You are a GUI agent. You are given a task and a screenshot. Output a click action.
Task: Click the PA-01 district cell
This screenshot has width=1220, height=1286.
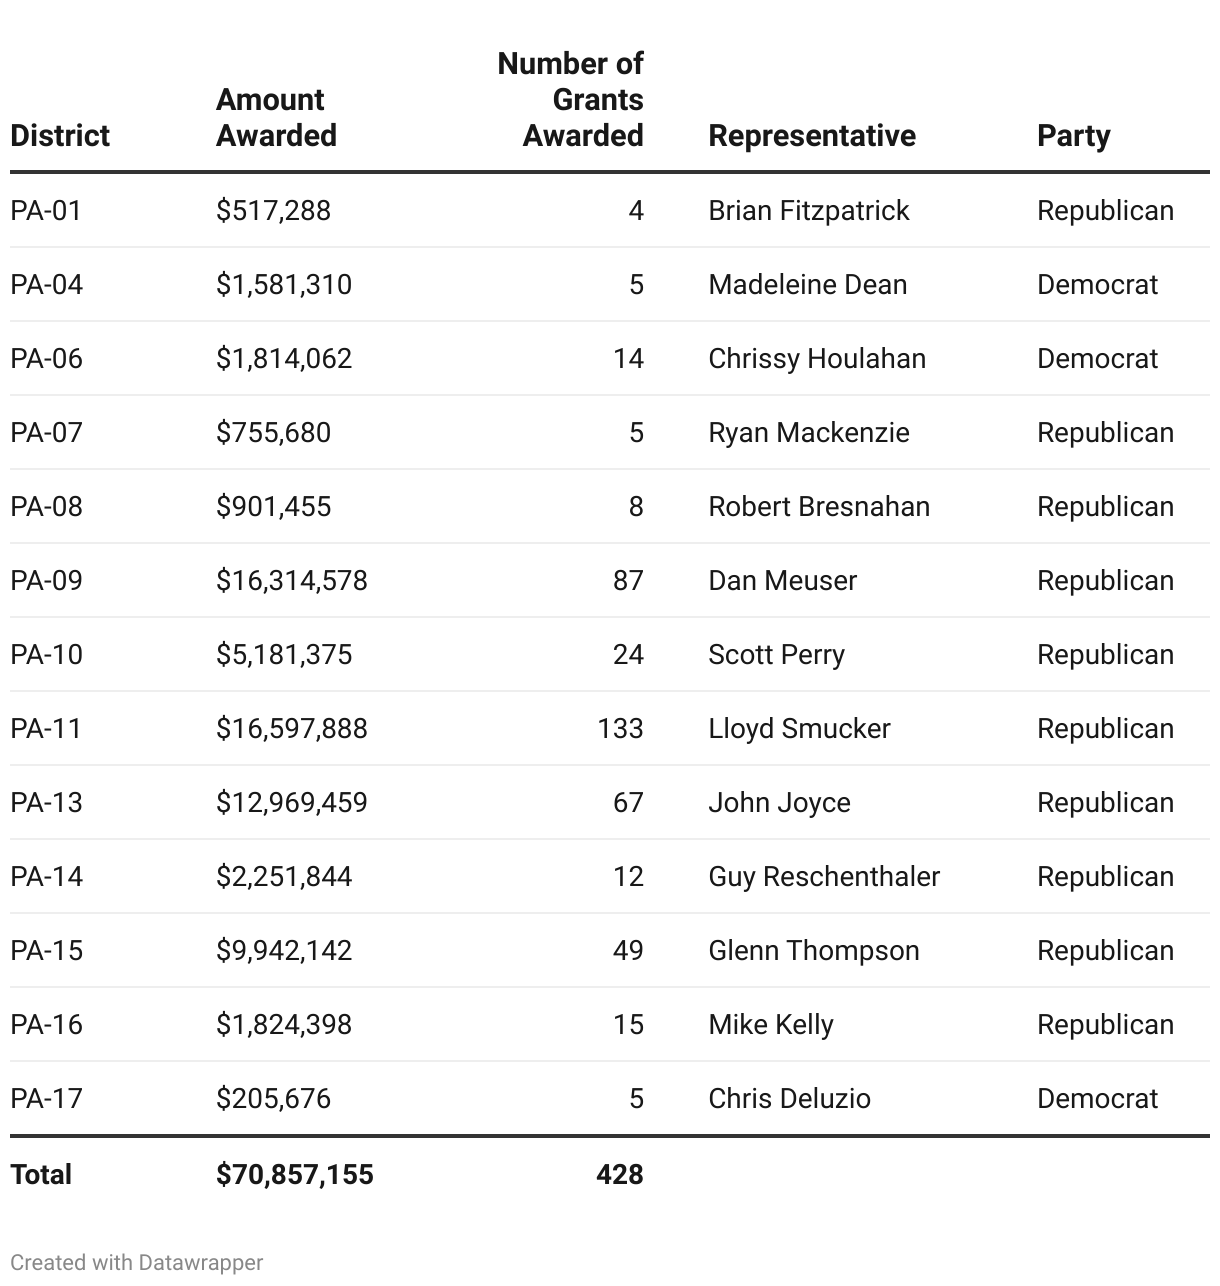coord(46,211)
